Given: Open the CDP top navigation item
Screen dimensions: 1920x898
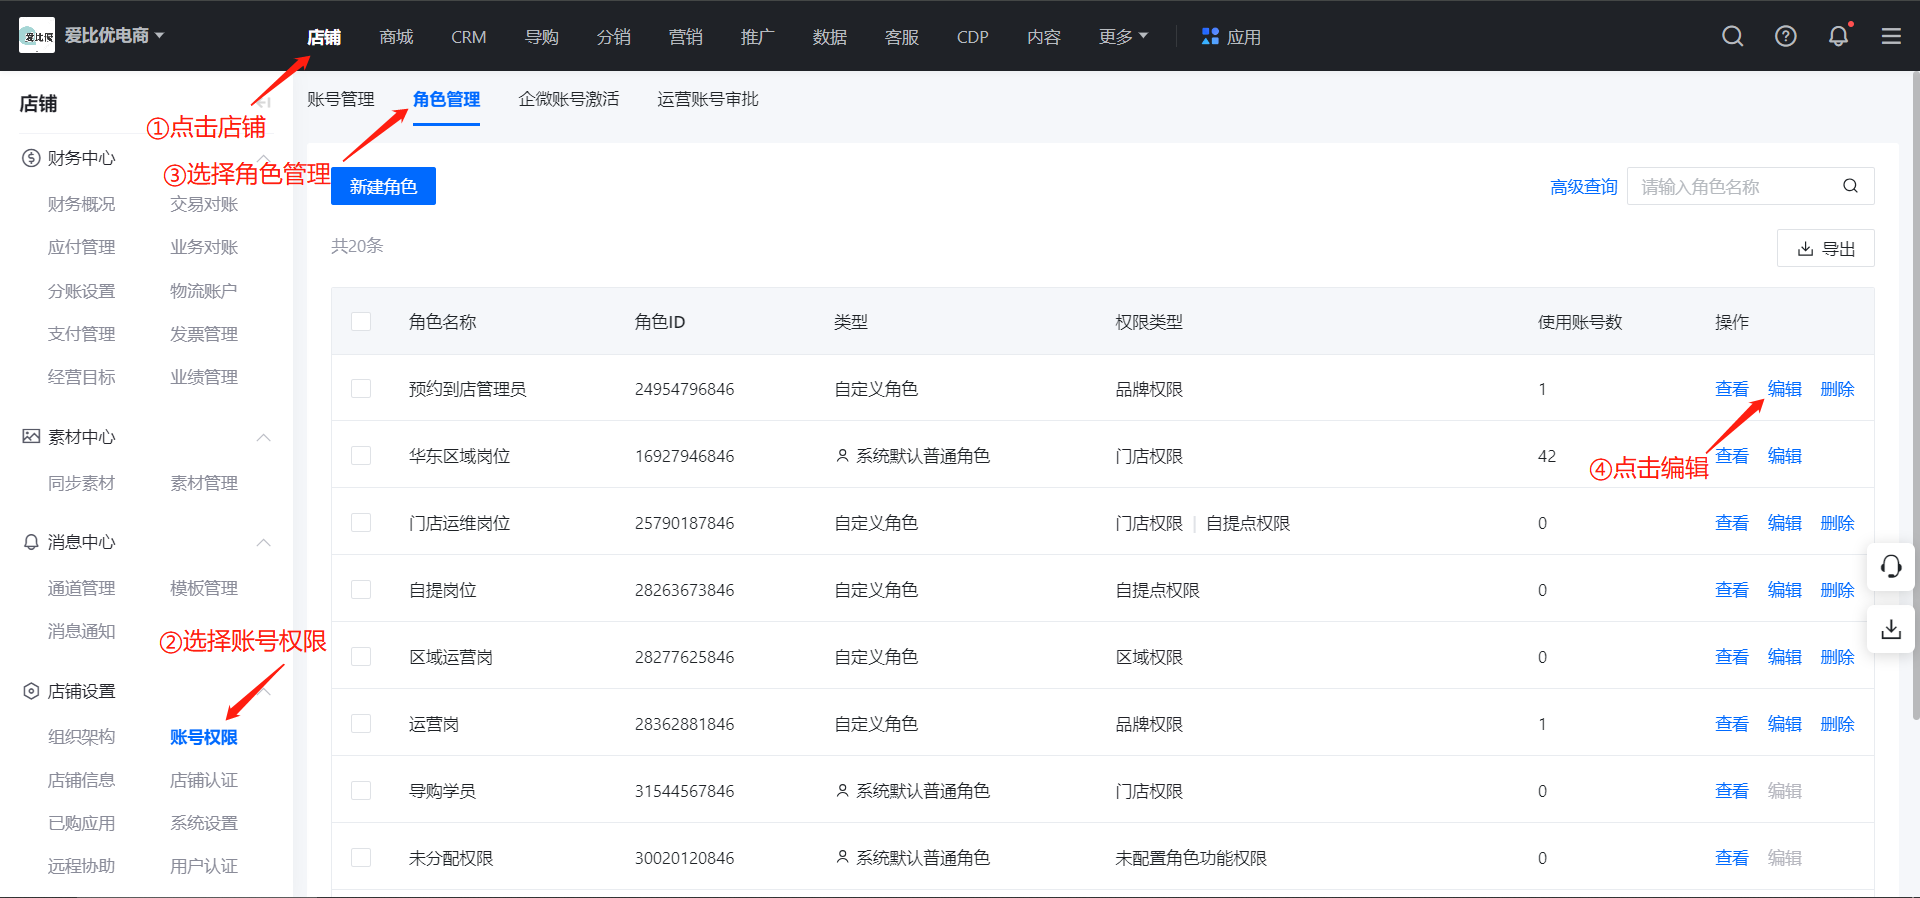Looking at the screenshot, I should tap(972, 36).
